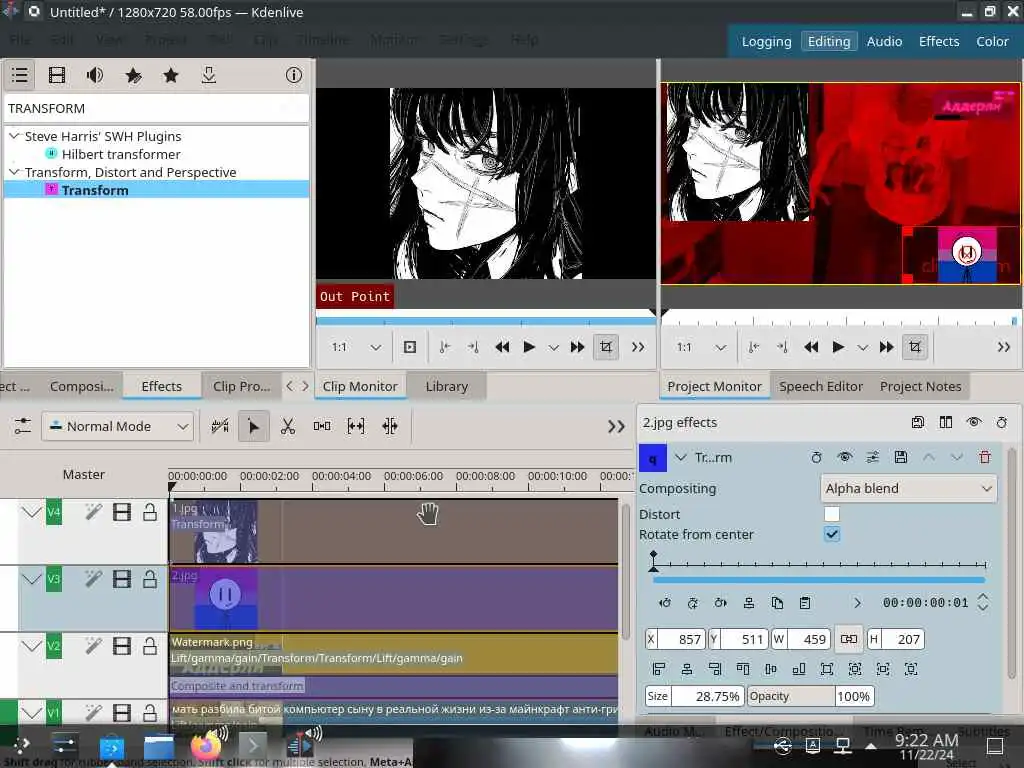Screen dimensions: 1024x768
Task: Show main effects list icon
Action: [x=20, y=75]
